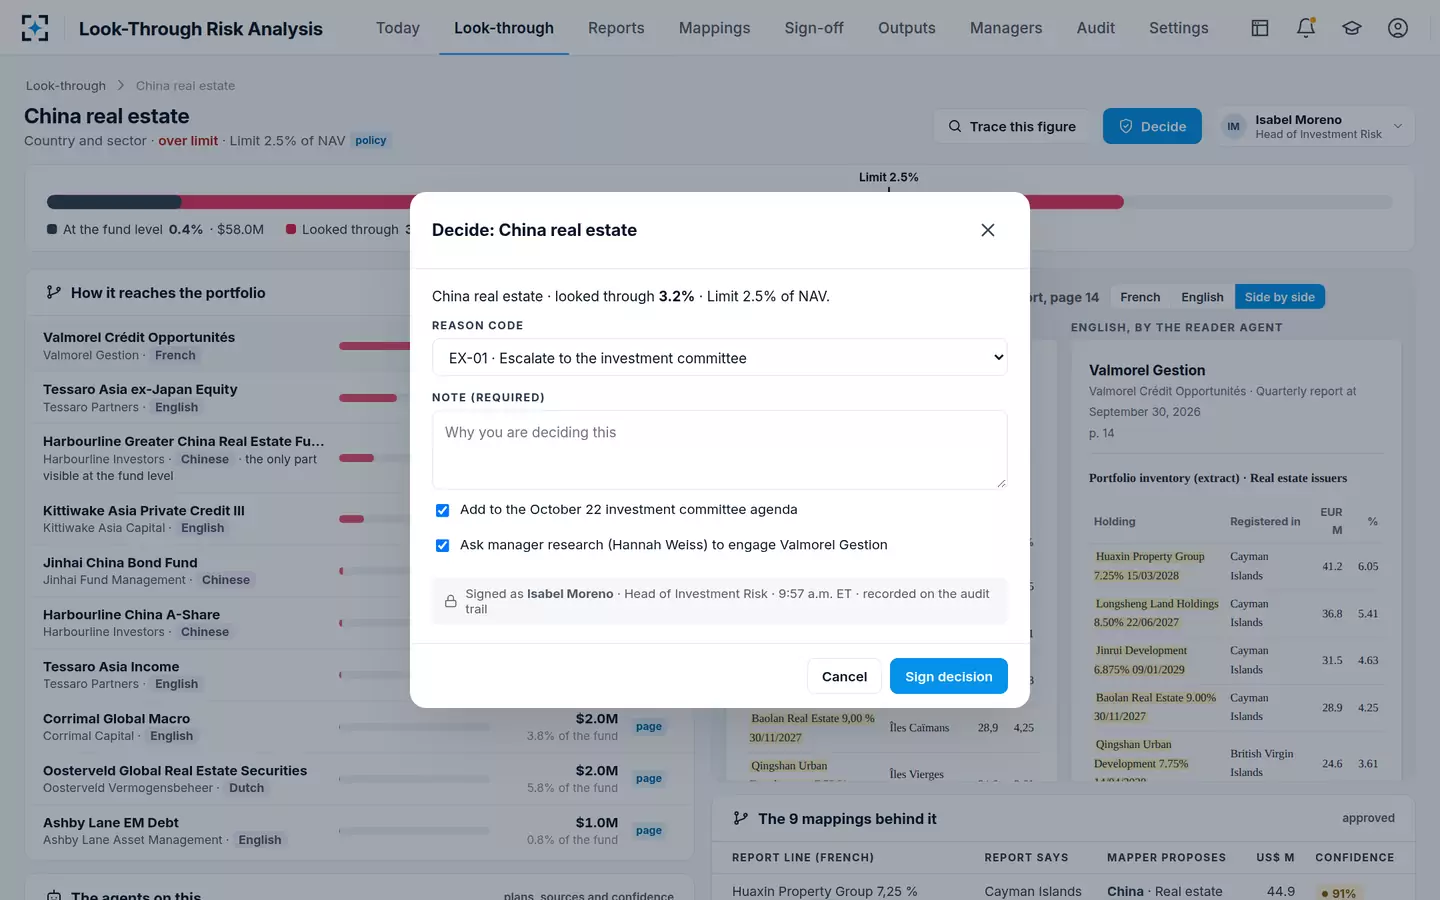Click the lock icon beside the signed-as note
This screenshot has height=900, width=1440.
click(x=451, y=601)
